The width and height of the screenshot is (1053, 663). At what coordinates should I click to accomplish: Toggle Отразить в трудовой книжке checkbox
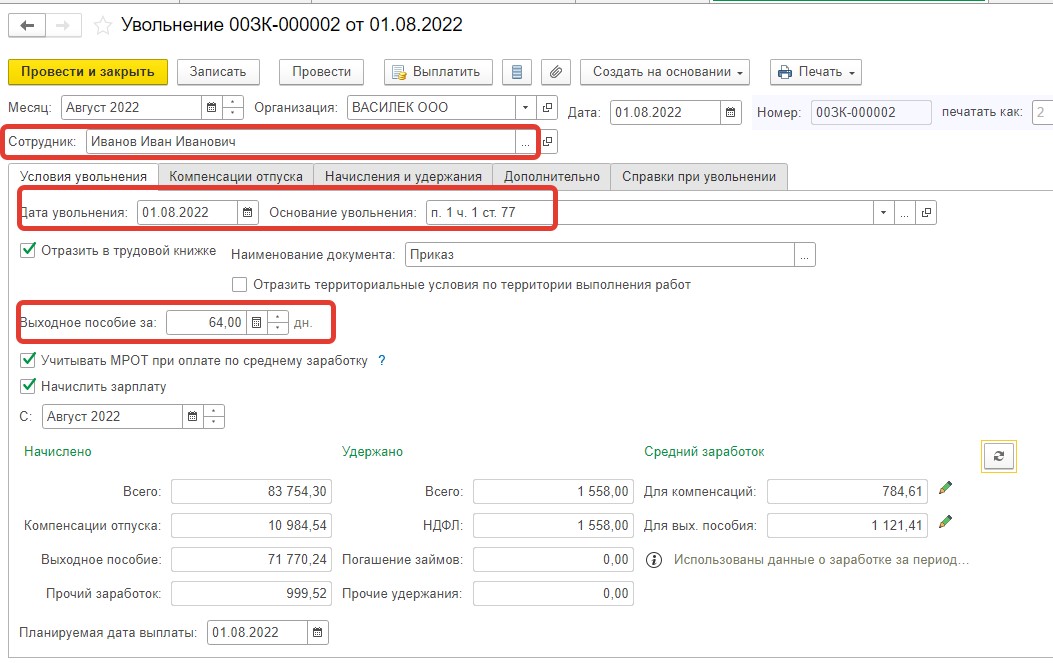pyautogui.click(x=28, y=251)
